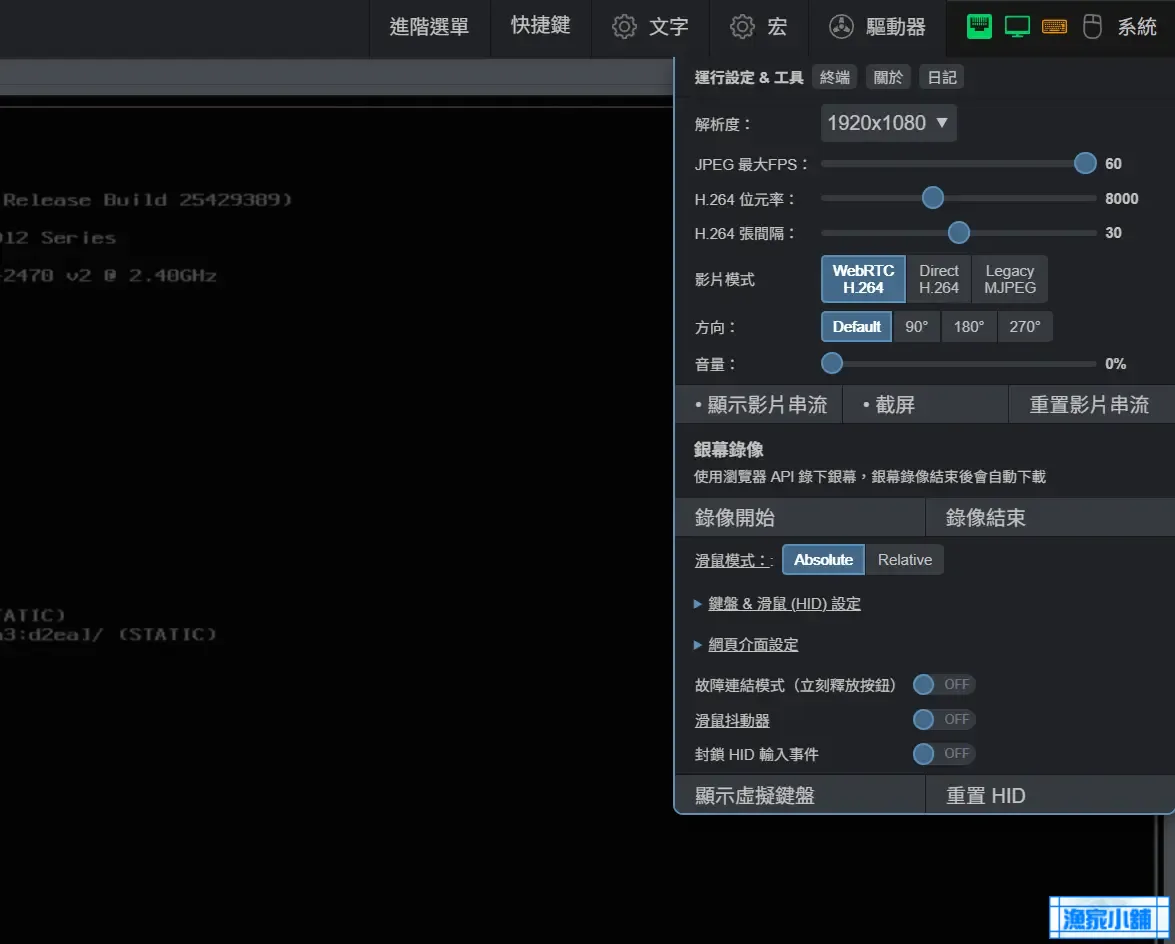Expand 網頁介面設定 section

[753, 644]
